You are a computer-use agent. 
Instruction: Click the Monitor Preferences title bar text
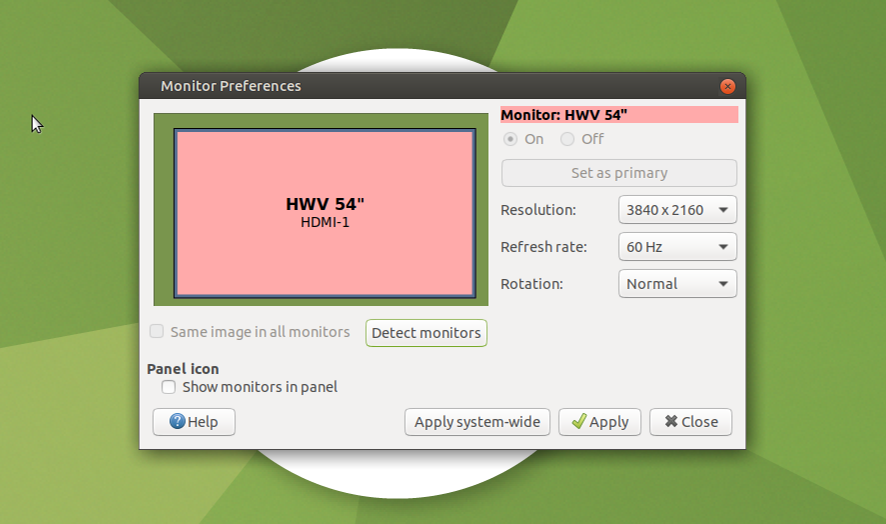(231, 86)
